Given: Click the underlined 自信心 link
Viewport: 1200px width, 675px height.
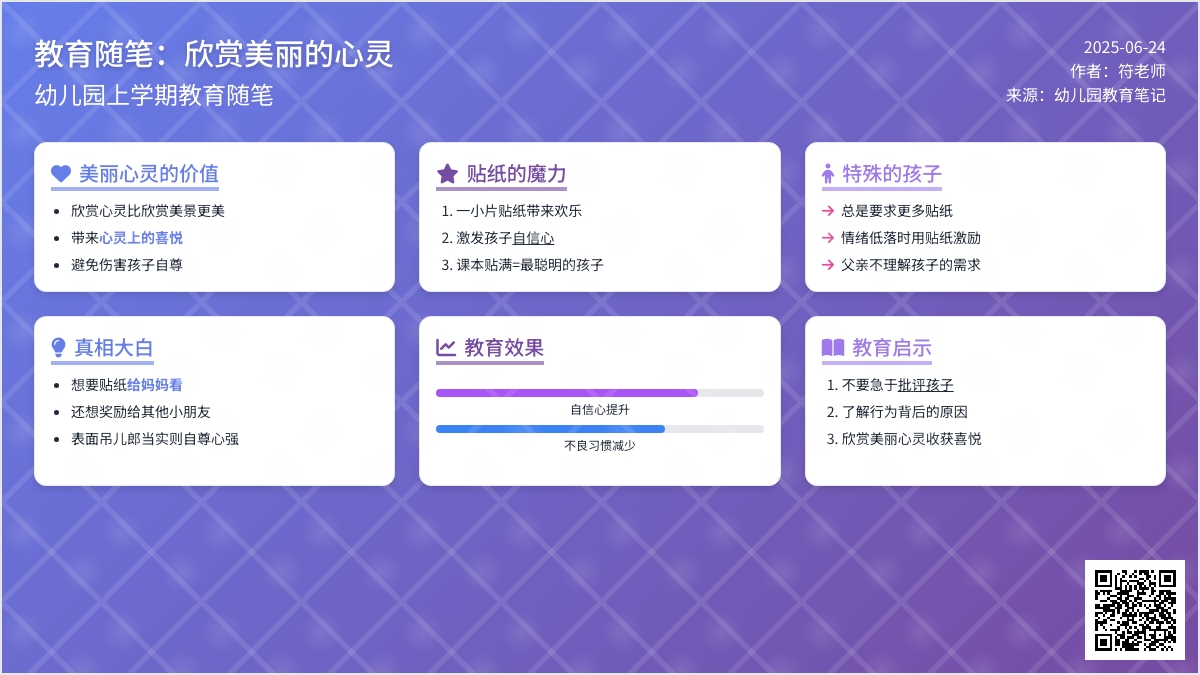Looking at the screenshot, I should (533, 238).
